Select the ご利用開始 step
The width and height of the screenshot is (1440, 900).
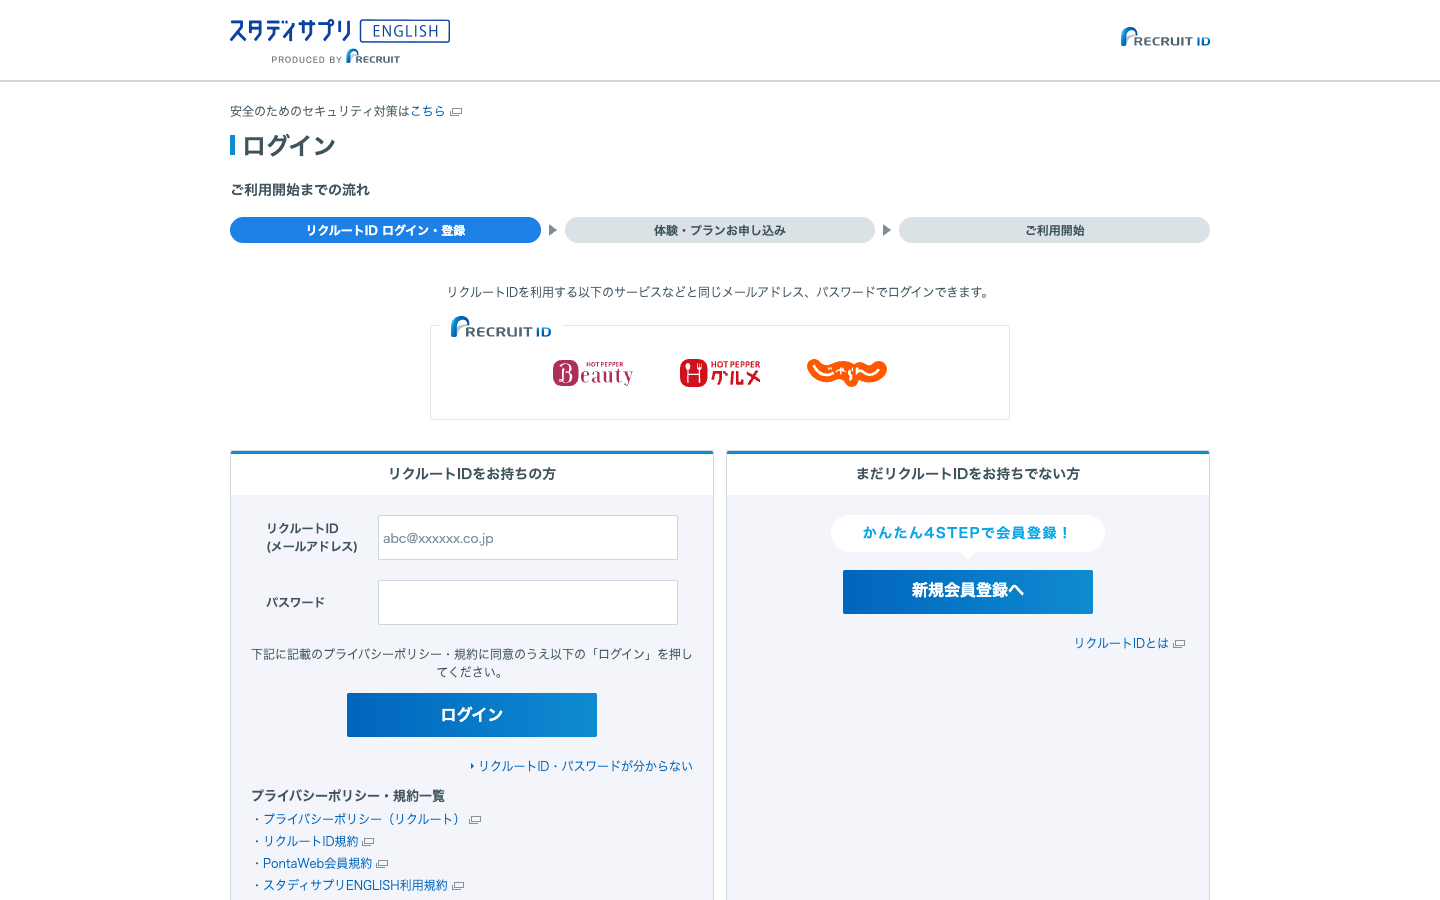[1054, 230]
